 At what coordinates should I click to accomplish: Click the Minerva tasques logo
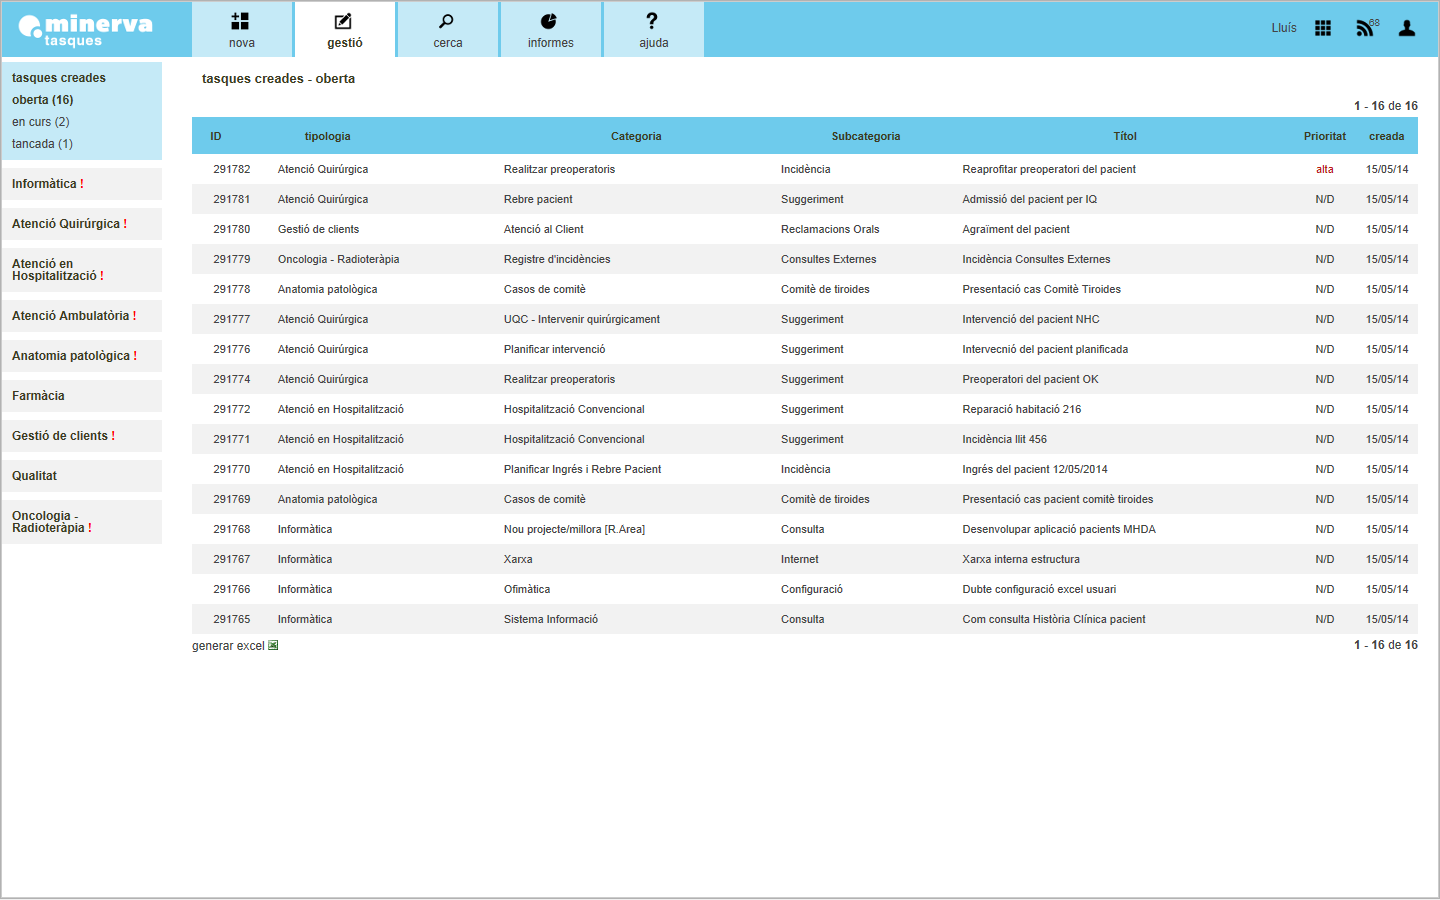click(86, 30)
